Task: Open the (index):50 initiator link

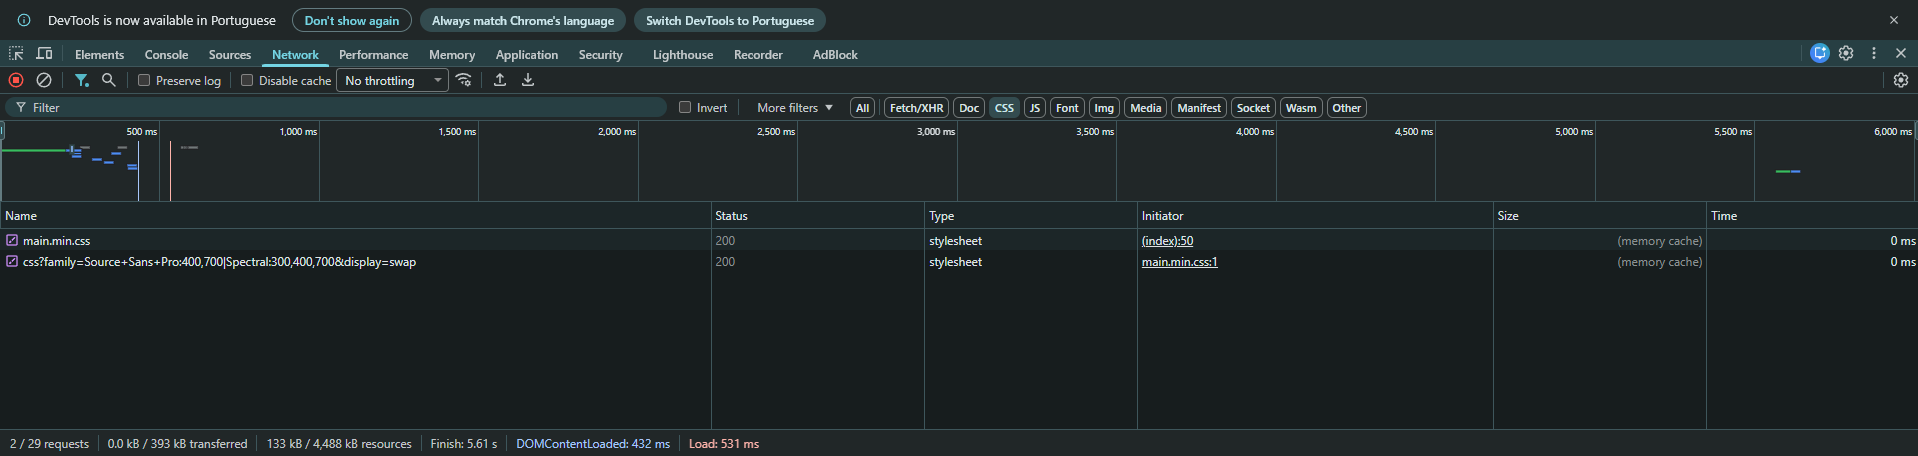Action: [x=1167, y=240]
